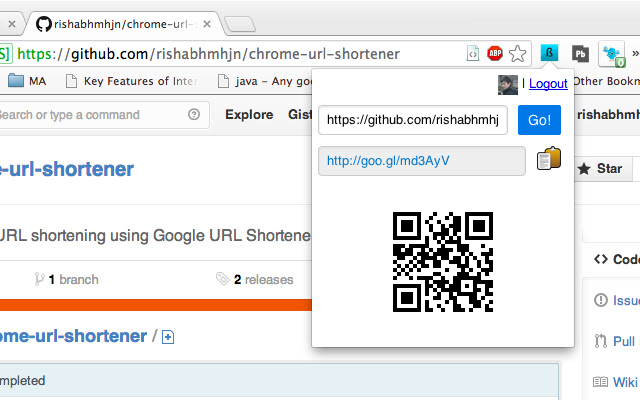This screenshot has height=400, width=640.
Task: Click the rishabhmhjn username link
Action: [608, 115]
